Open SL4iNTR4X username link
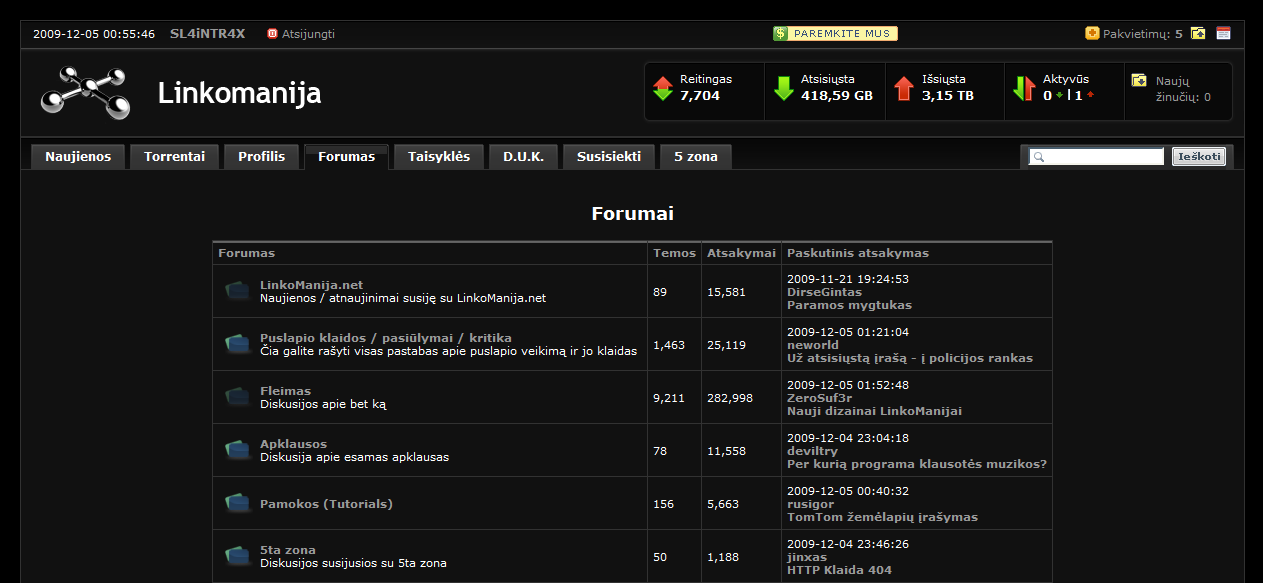Viewport: 1263px width, 583px height. [x=207, y=34]
